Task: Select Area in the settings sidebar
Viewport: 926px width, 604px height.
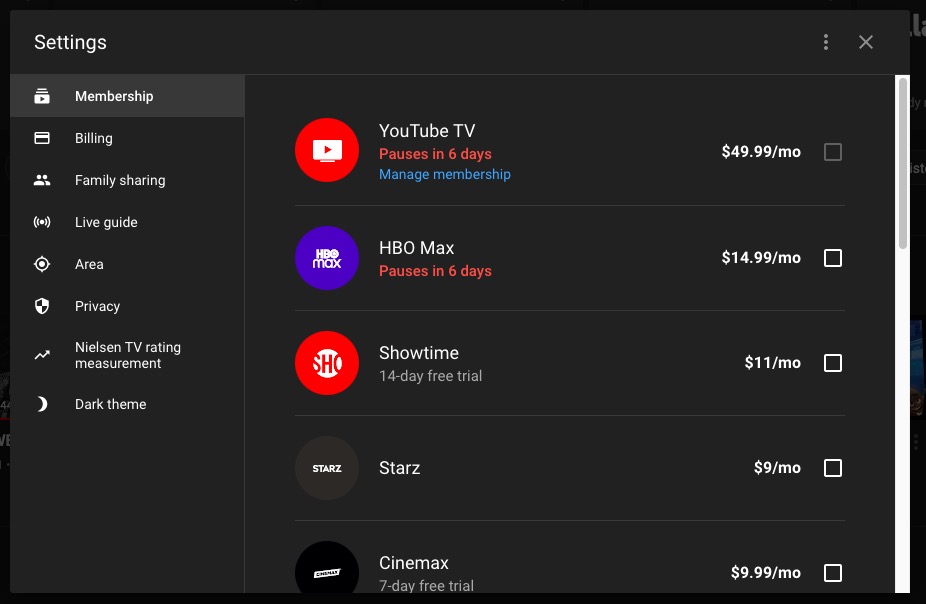Action: pyautogui.click(x=89, y=264)
